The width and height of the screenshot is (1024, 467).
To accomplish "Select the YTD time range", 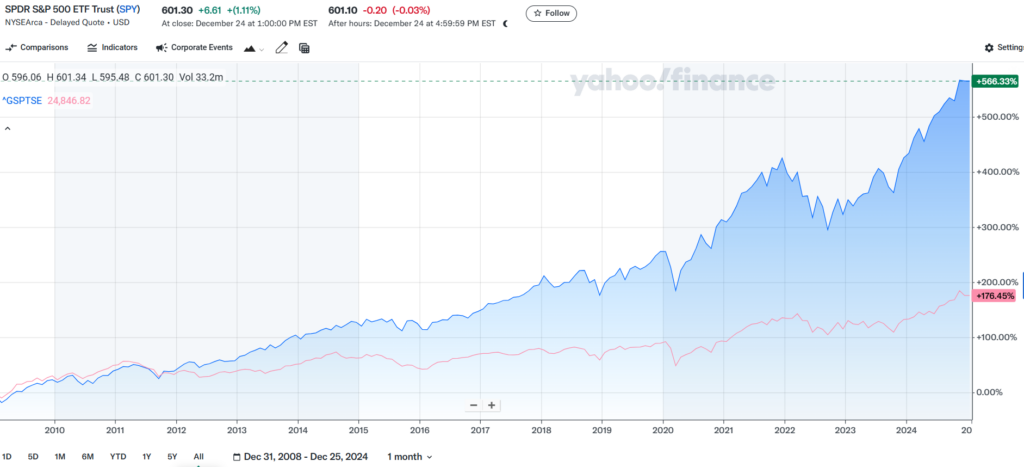I will tap(117, 457).
